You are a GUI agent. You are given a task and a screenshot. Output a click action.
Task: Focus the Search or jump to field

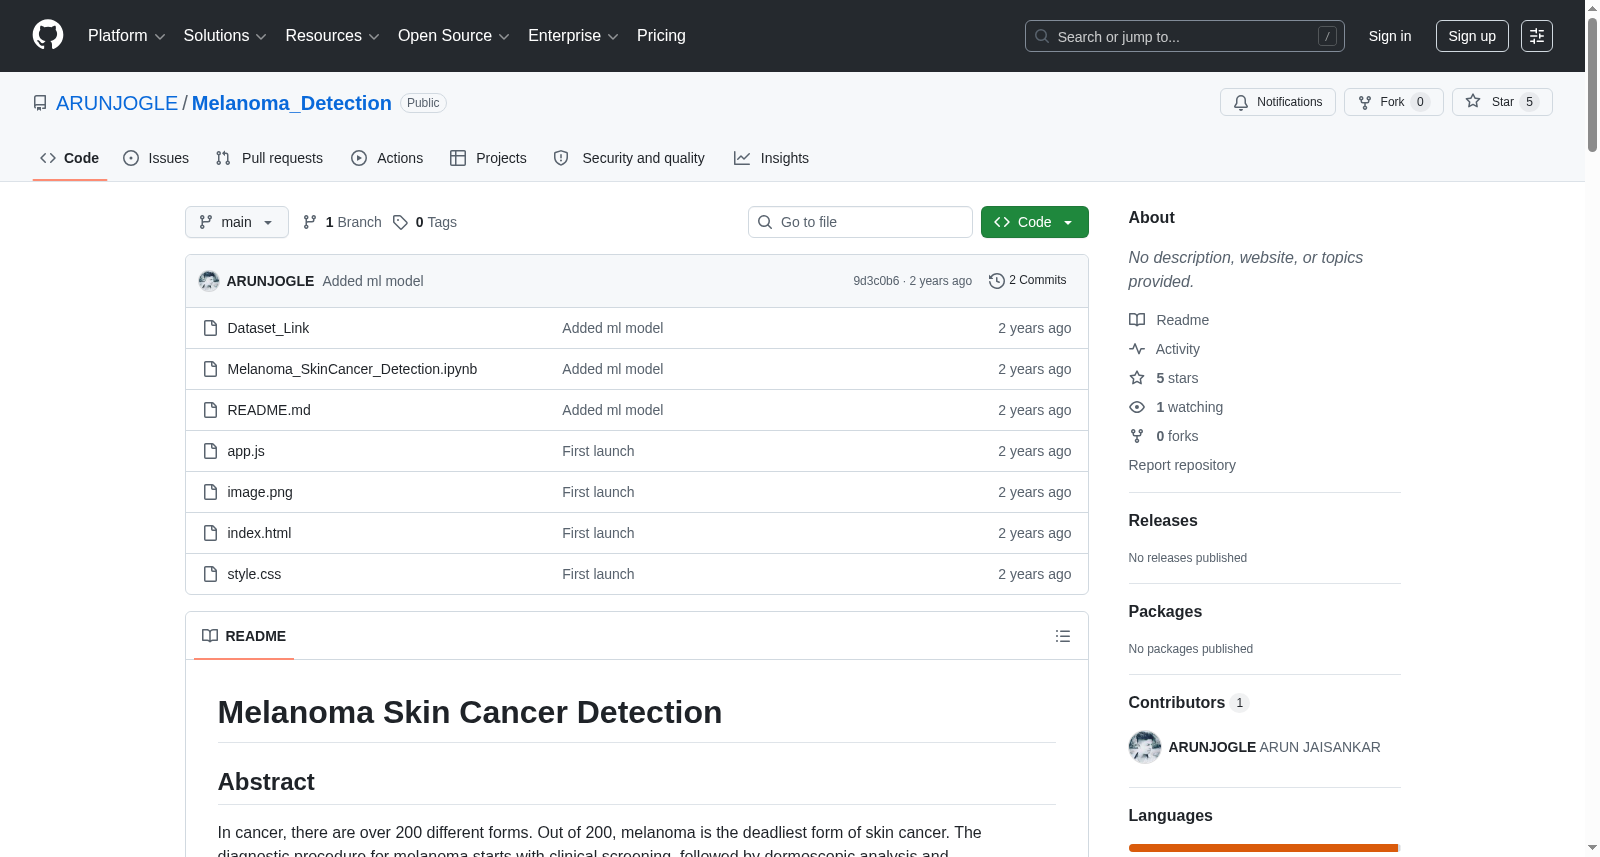click(1185, 36)
